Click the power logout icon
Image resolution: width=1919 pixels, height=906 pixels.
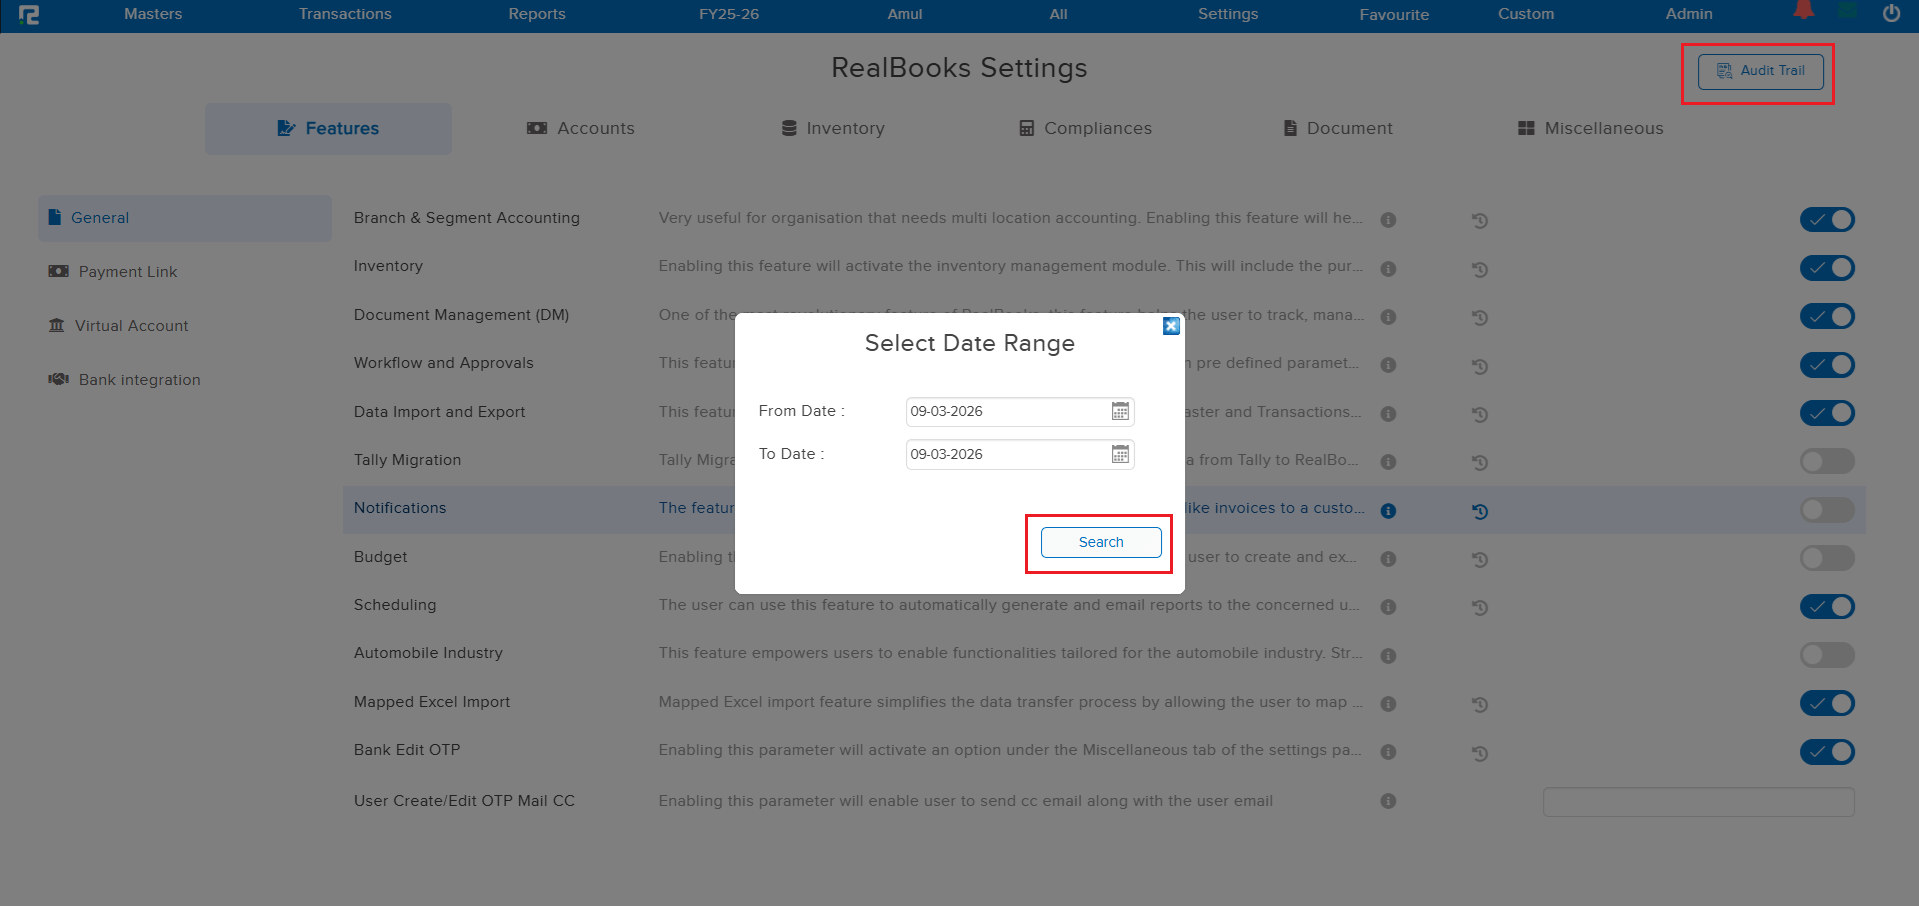(x=1891, y=14)
